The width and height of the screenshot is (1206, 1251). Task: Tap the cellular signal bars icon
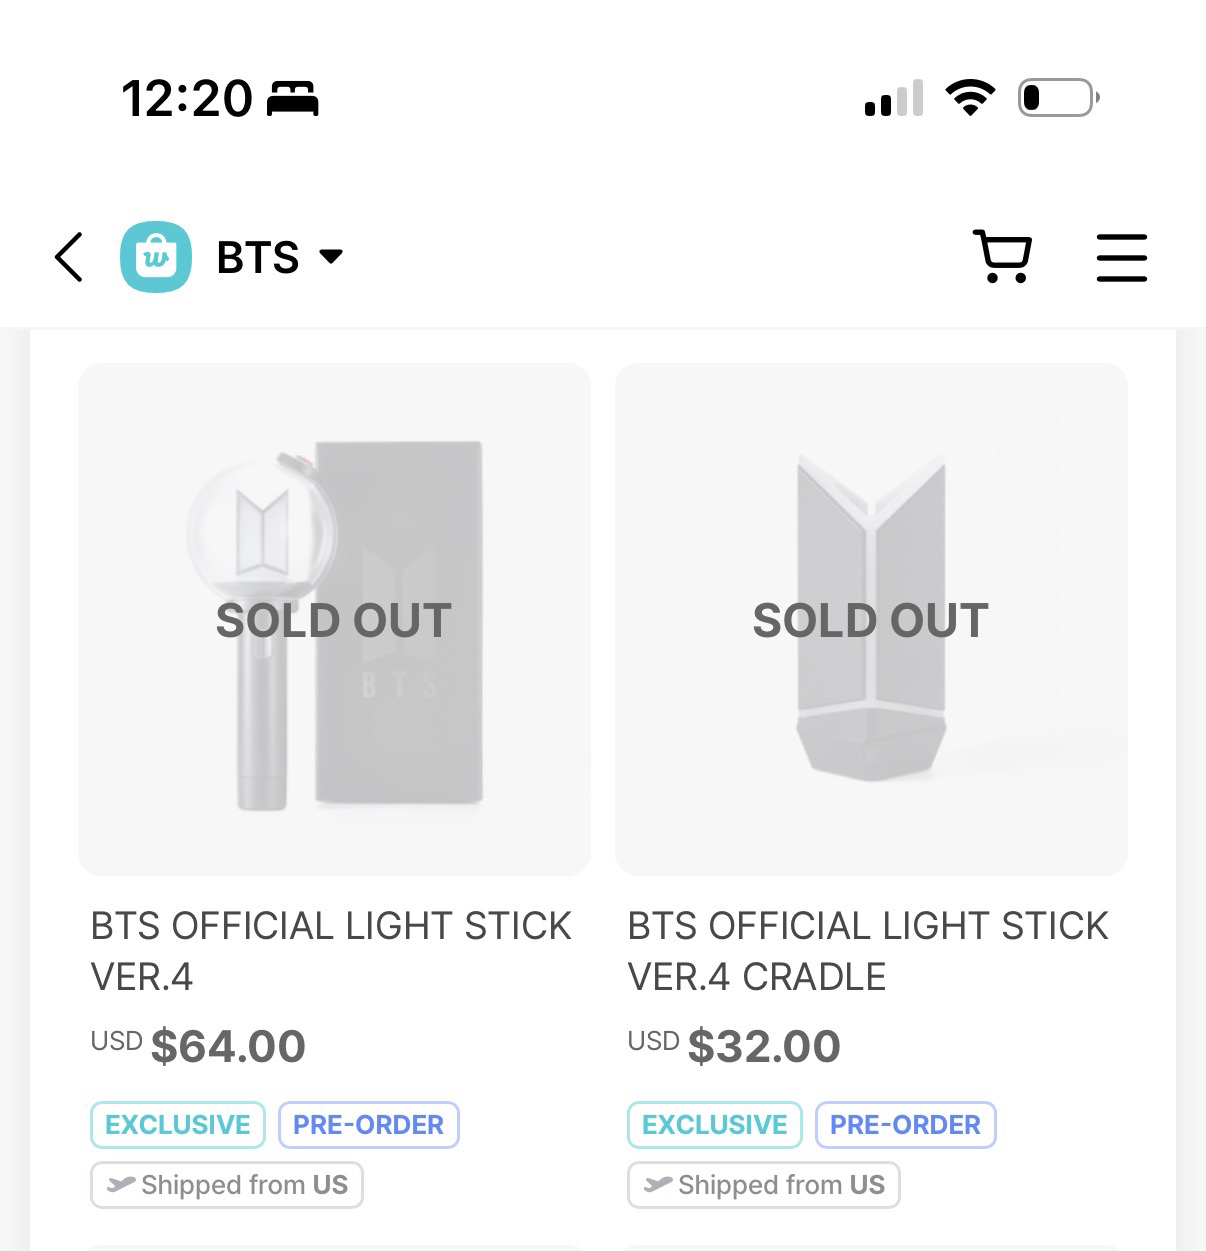893,99
